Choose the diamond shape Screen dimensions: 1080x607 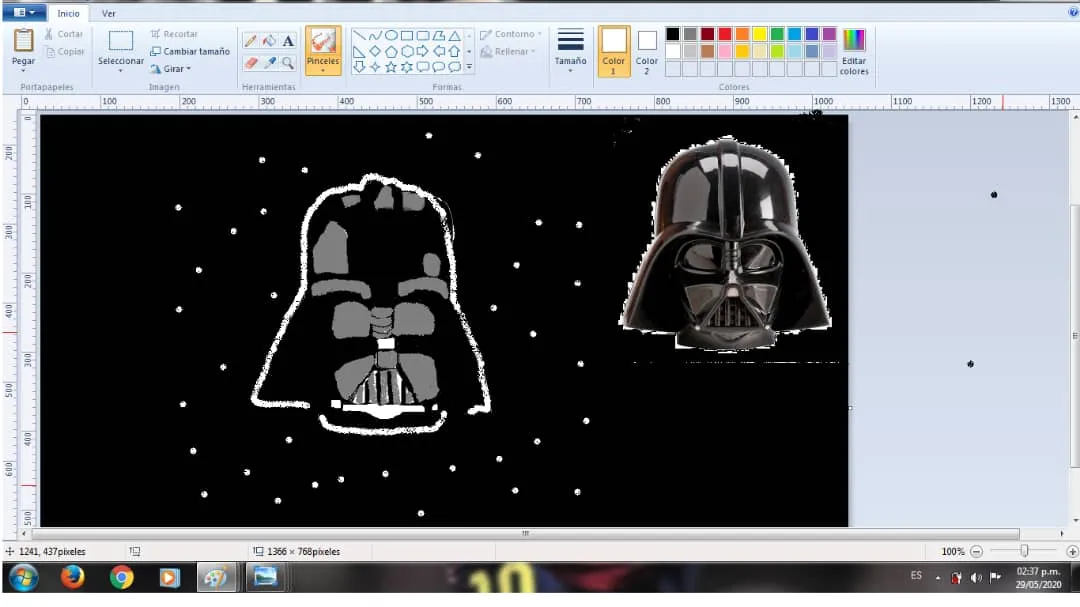[375, 51]
